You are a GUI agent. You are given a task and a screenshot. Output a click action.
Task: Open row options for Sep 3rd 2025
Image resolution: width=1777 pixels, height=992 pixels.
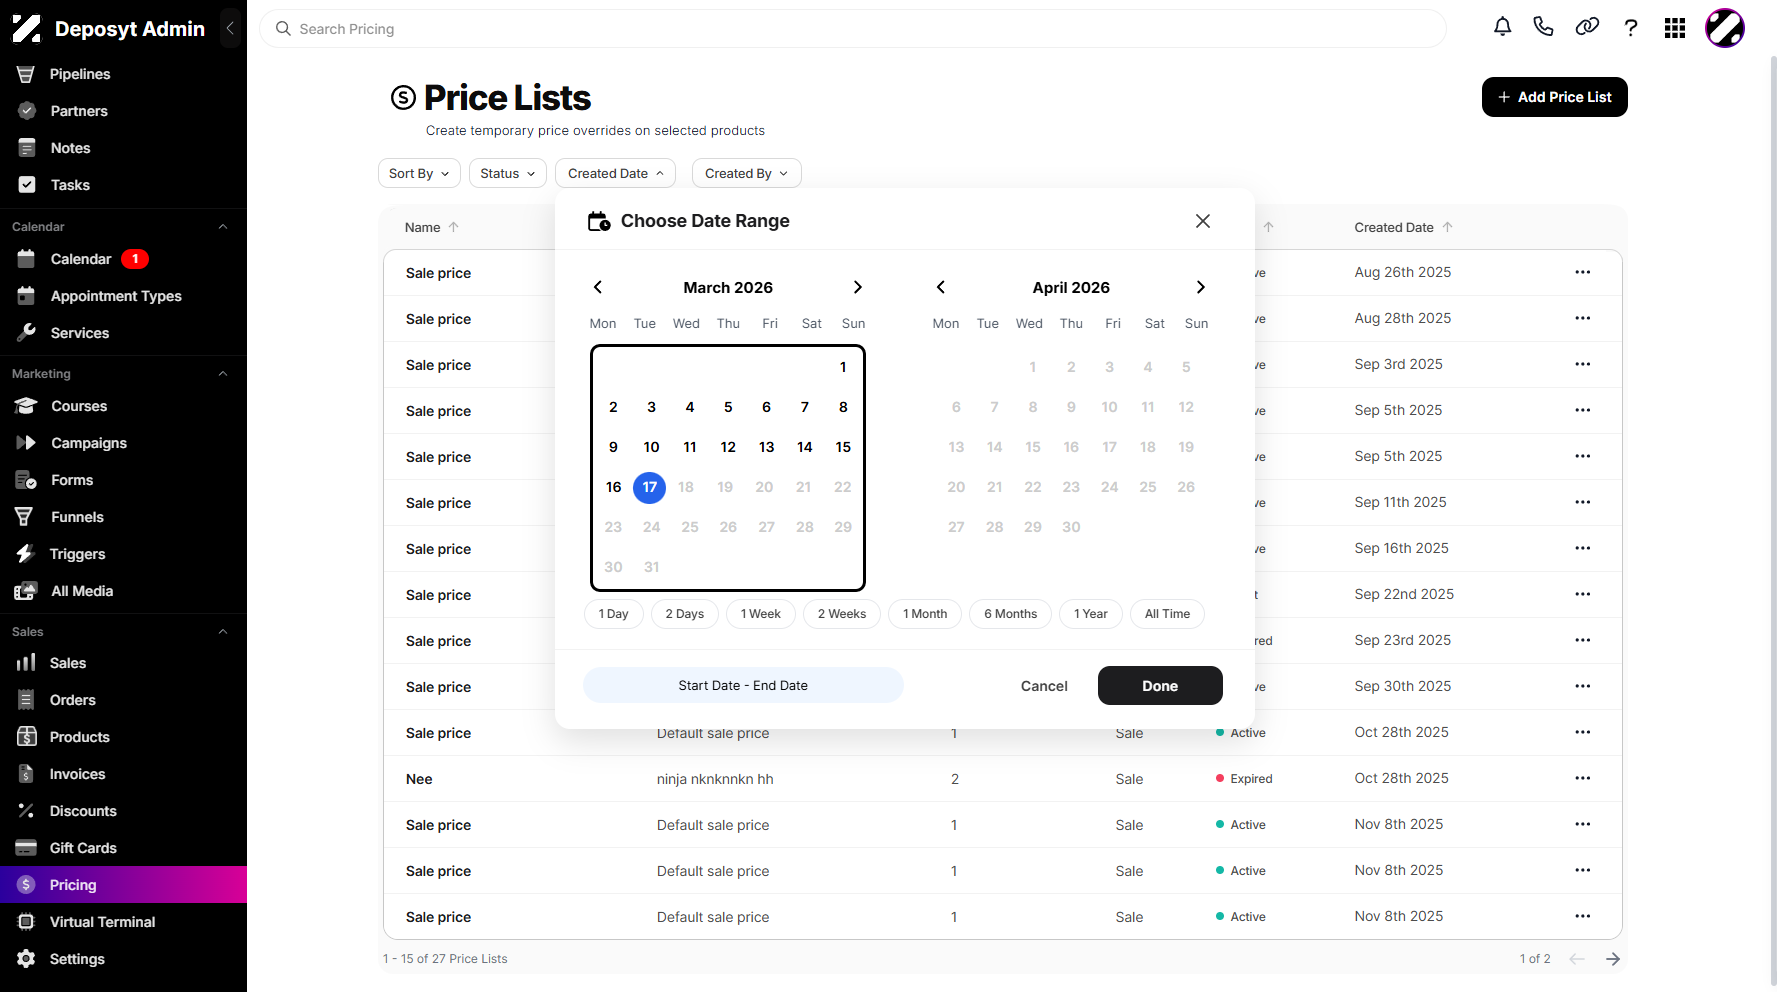1582,364
